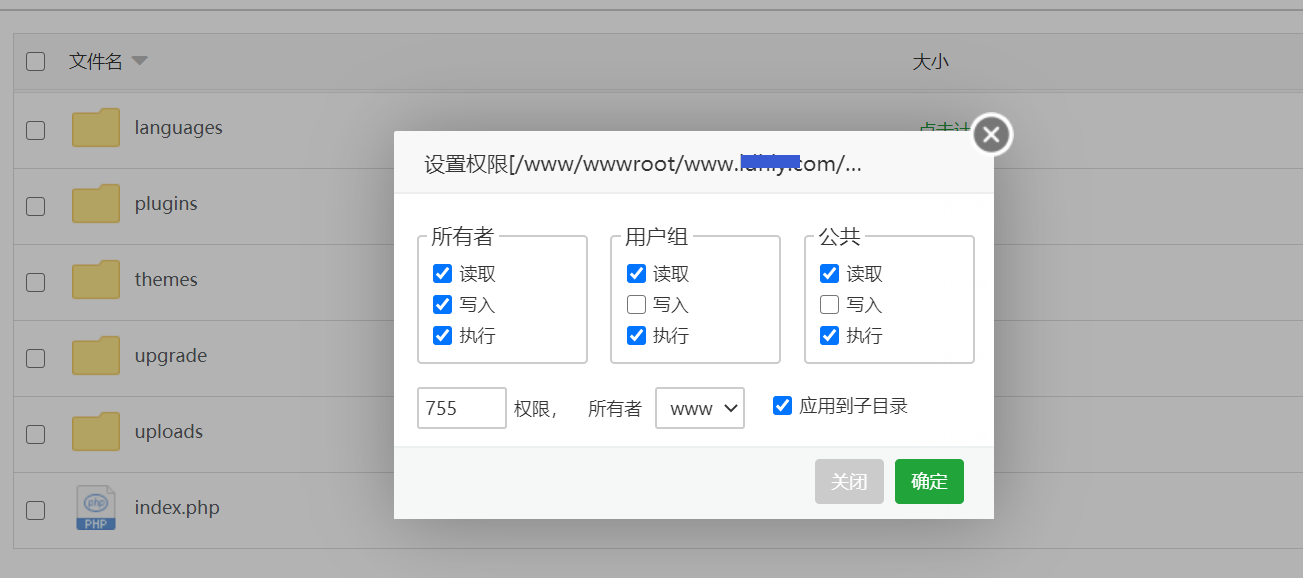Open the www owner dropdown
This screenshot has width=1303, height=578.
click(699, 407)
